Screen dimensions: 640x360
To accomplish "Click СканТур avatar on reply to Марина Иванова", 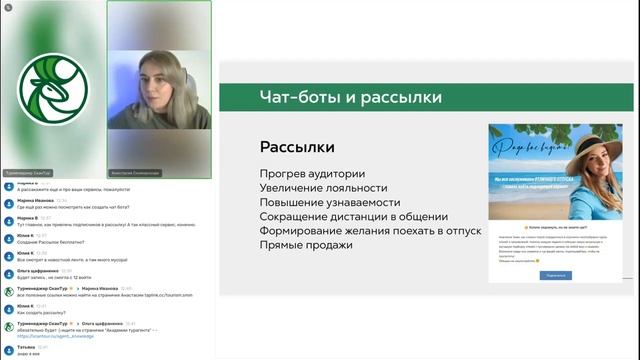I will point(9,291).
